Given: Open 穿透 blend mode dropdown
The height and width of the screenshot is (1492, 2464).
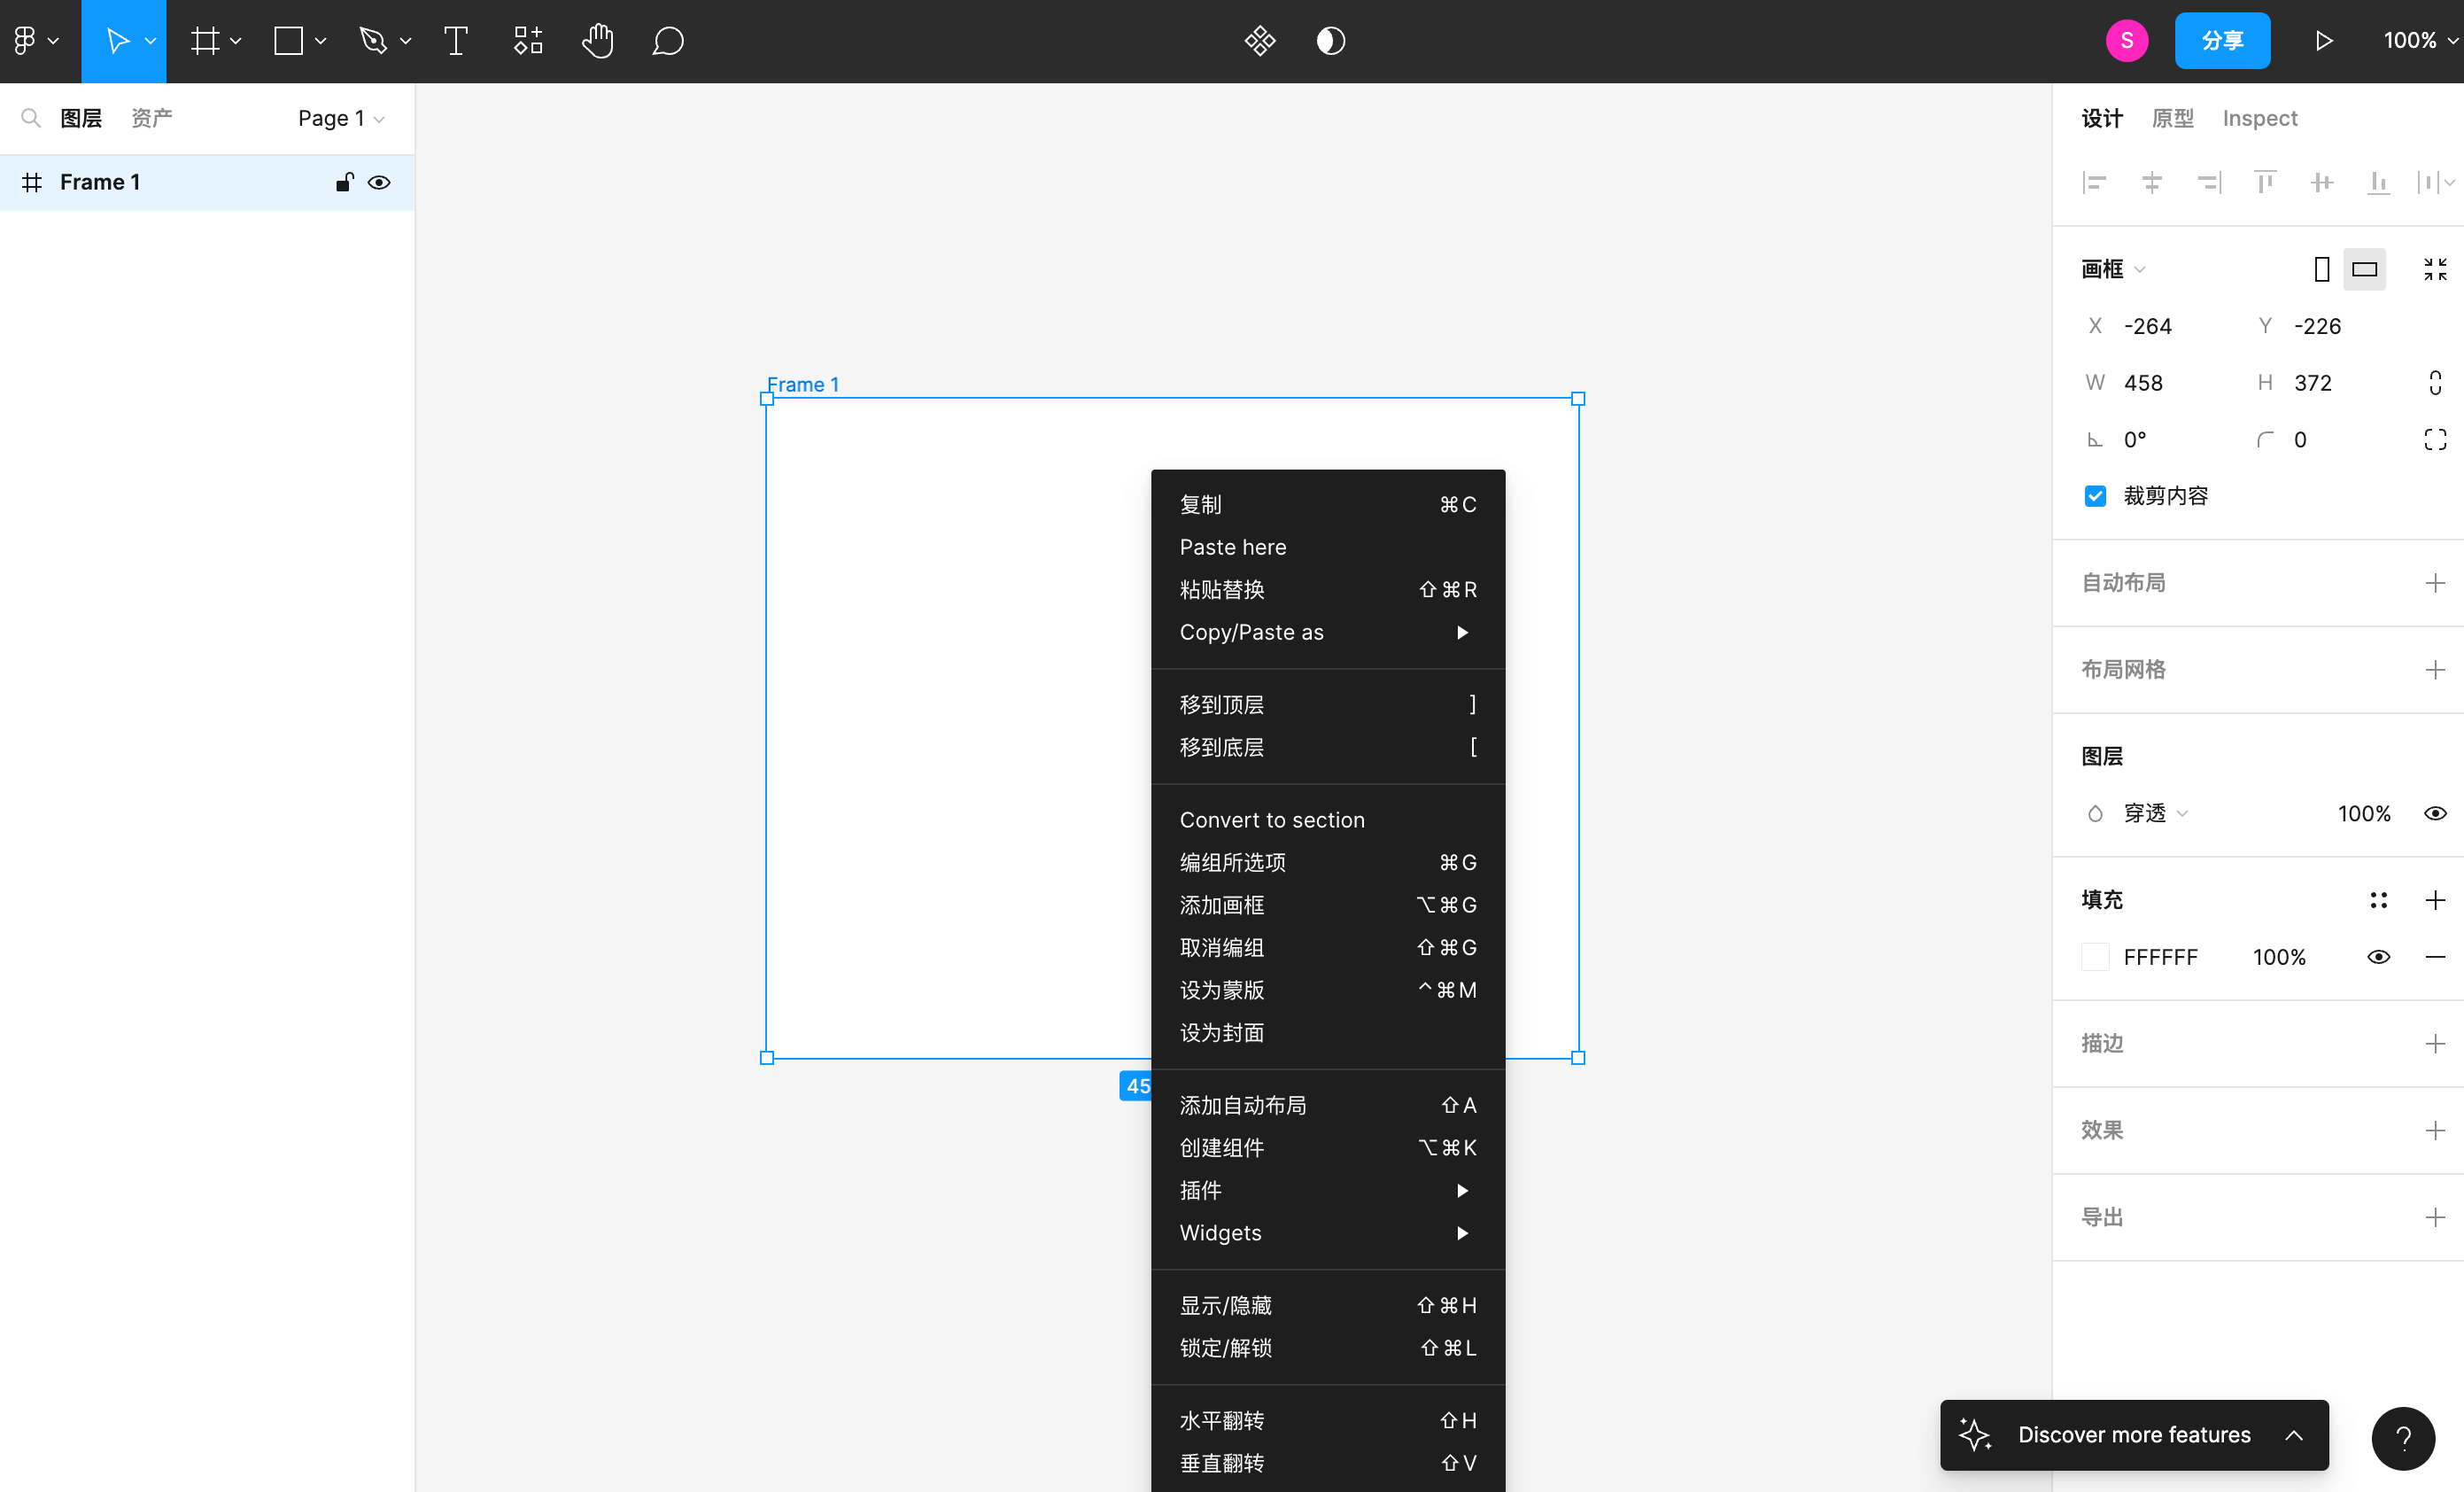Looking at the screenshot, I should coord(2155,813).
